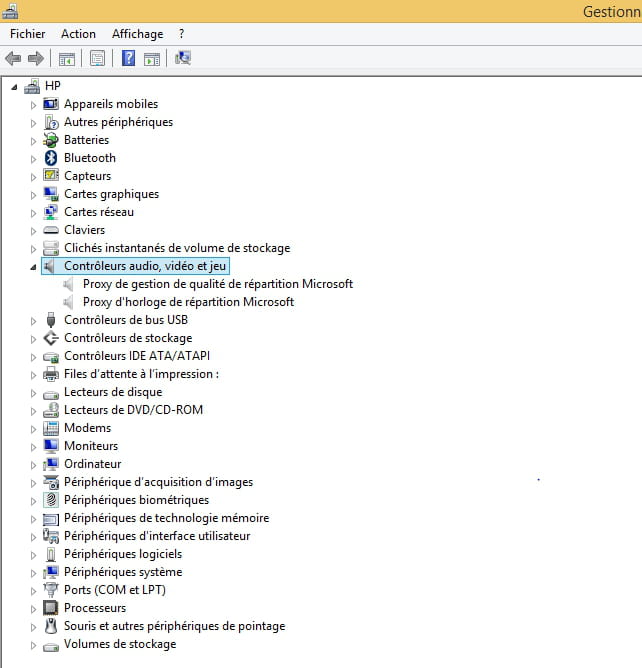This screenshot has width=642, height=668.
Task: Click the blue Help question-mark icon
Action: [128, 58]
